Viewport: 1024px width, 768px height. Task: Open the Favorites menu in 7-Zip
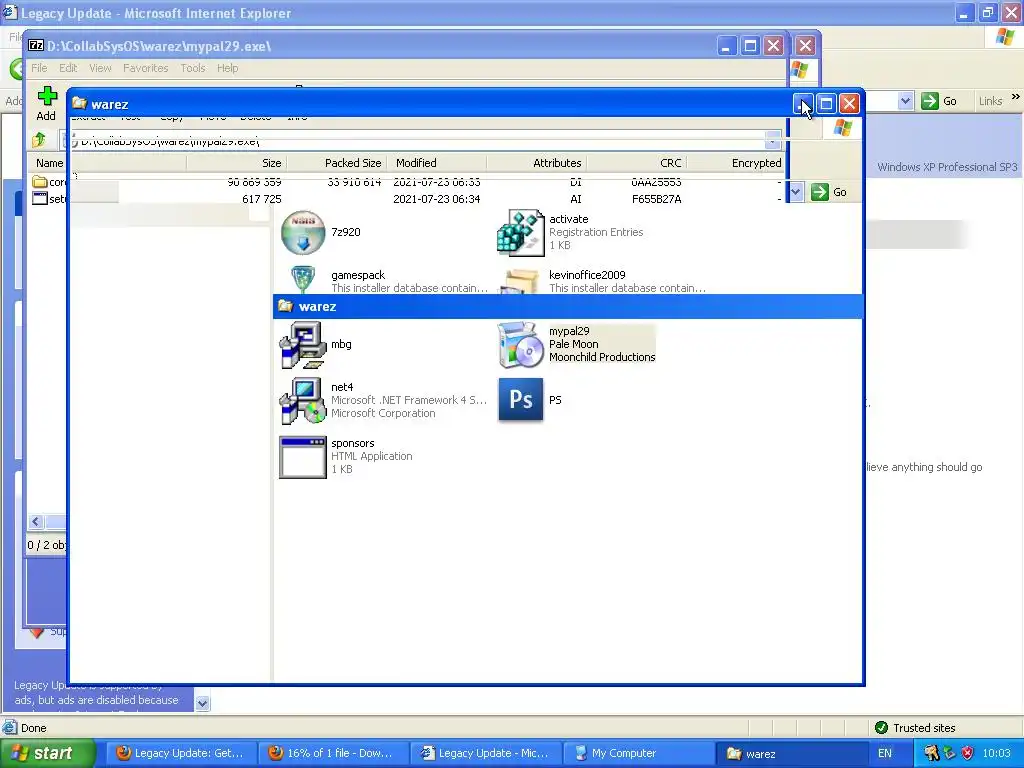coord(146,68)
